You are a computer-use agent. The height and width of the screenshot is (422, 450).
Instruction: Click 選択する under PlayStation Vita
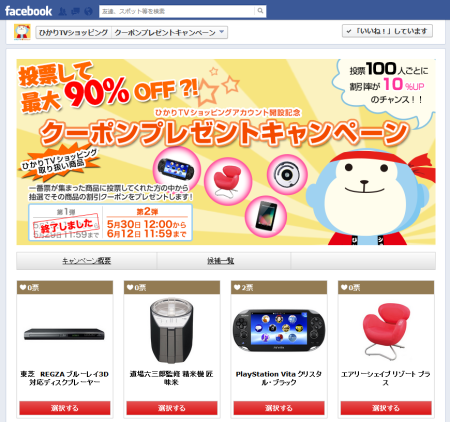[279, 408]
